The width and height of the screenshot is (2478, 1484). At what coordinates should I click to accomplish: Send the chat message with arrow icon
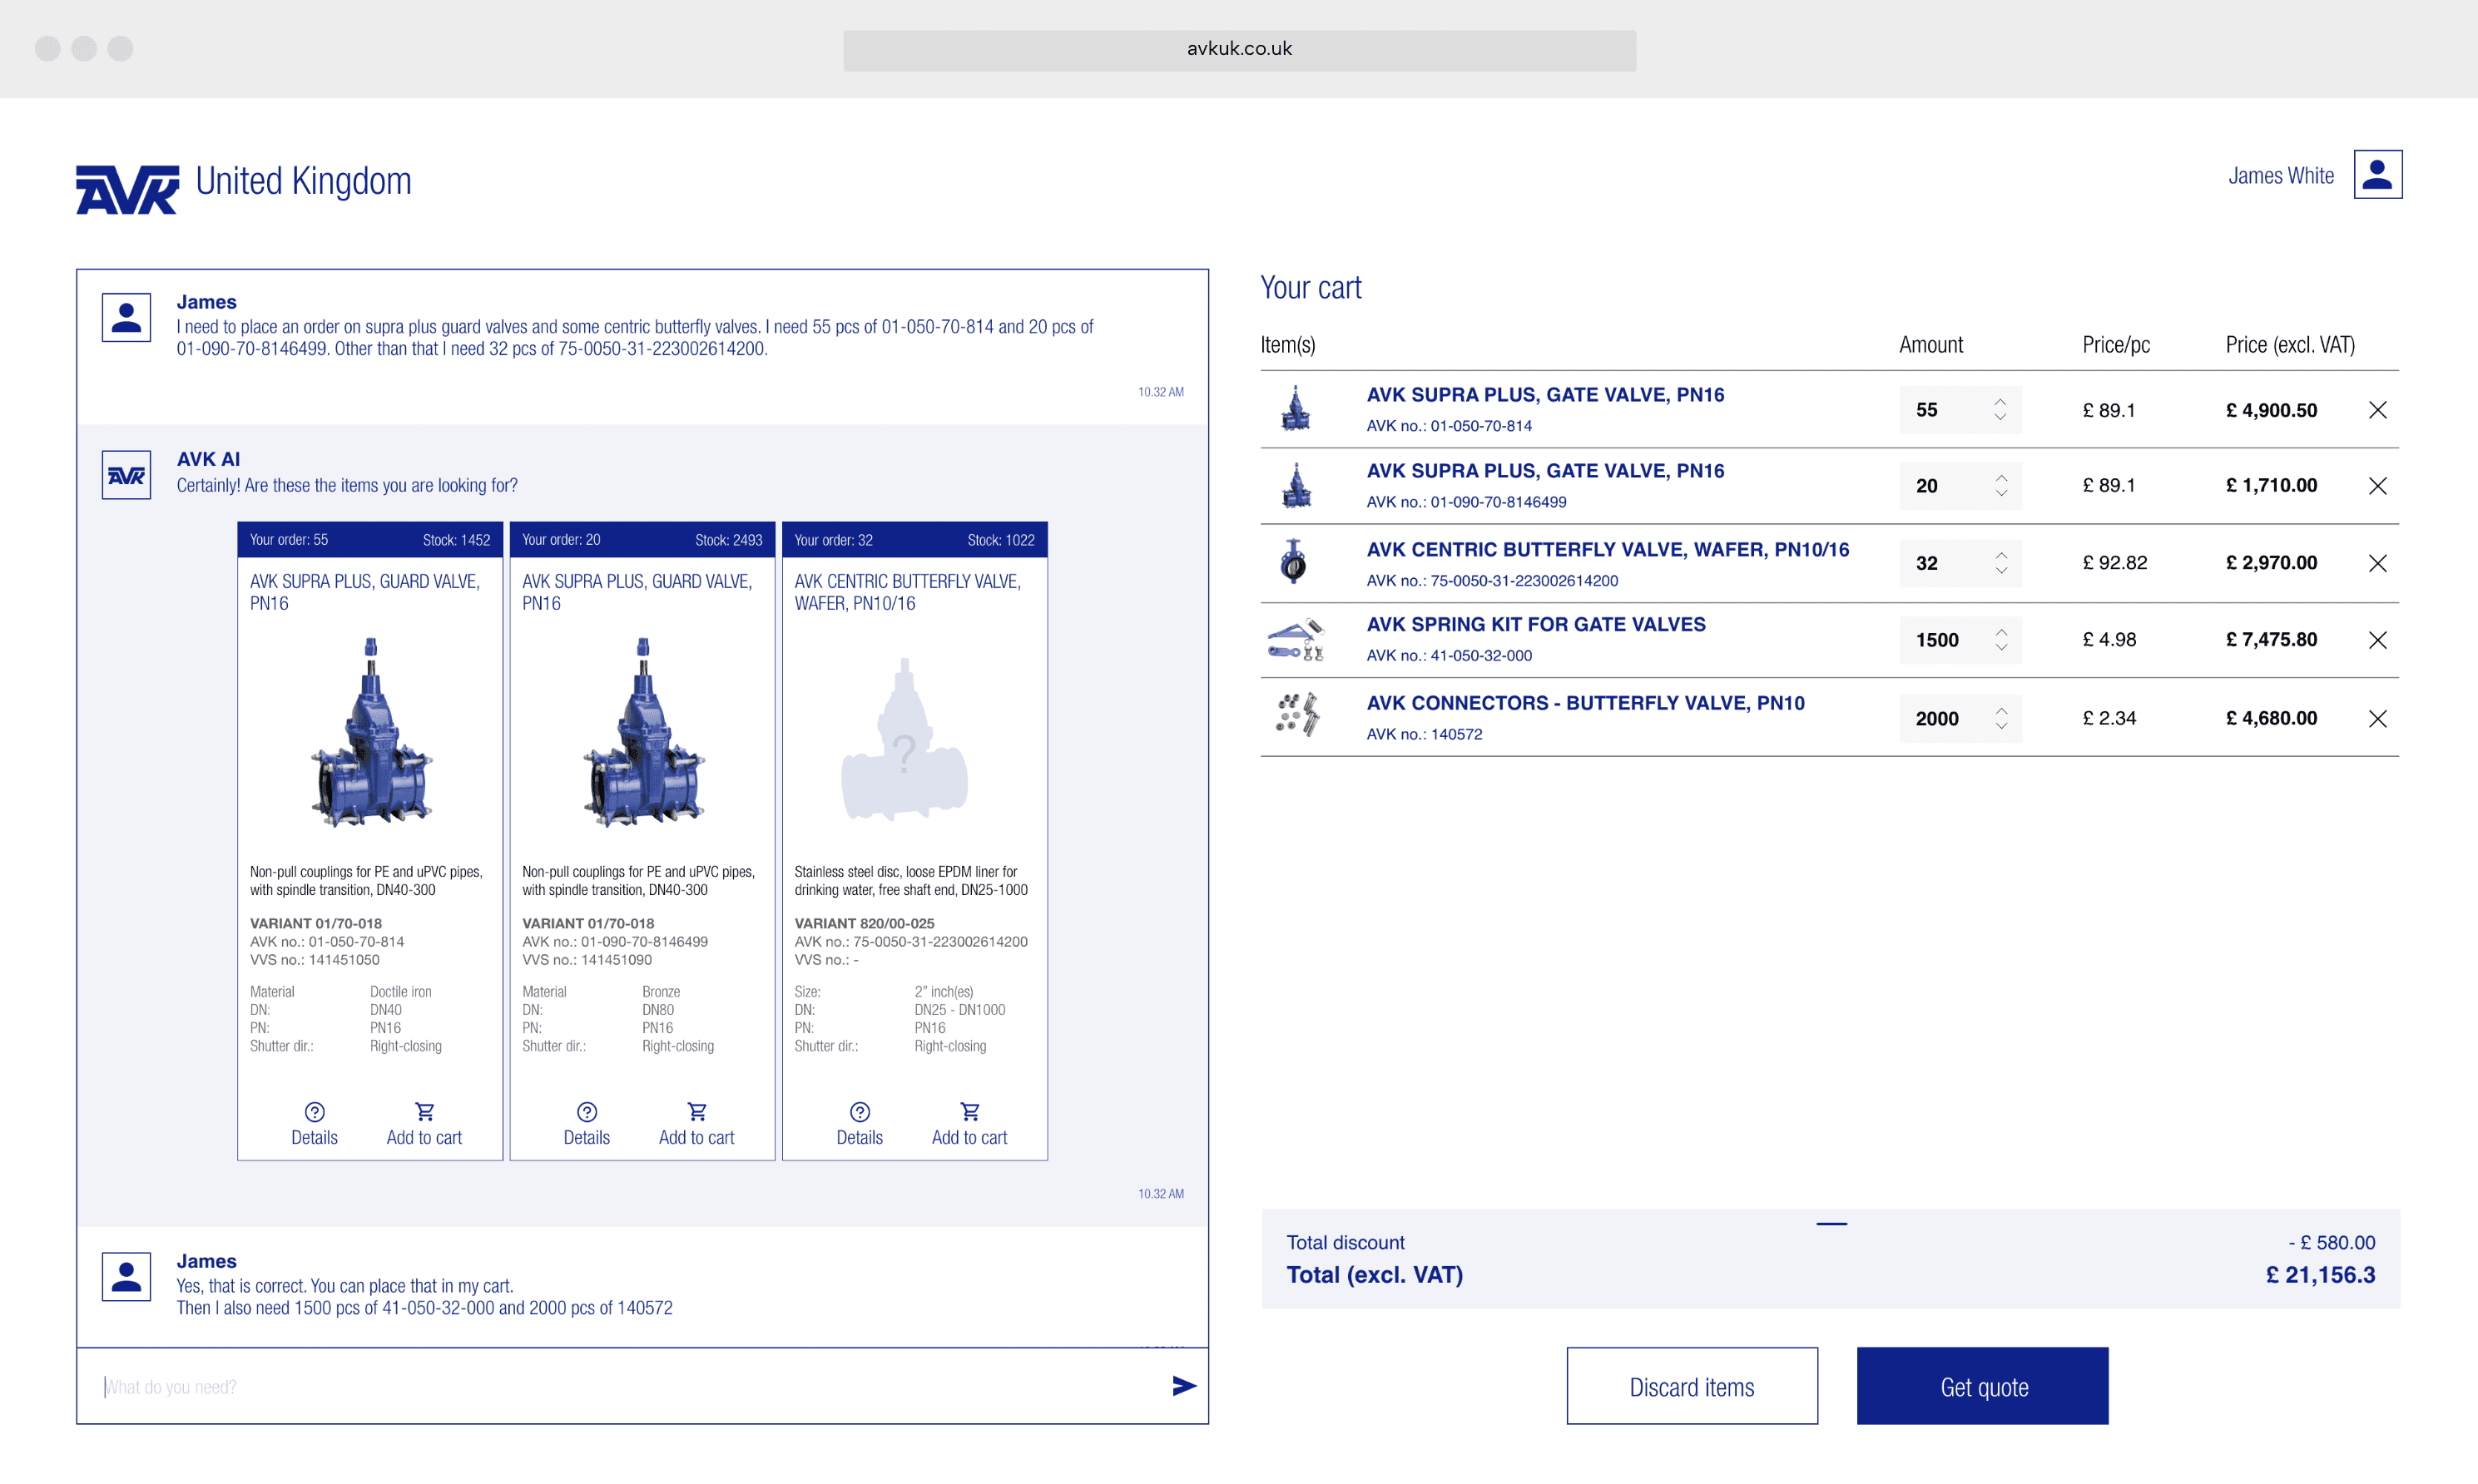1184,1385
